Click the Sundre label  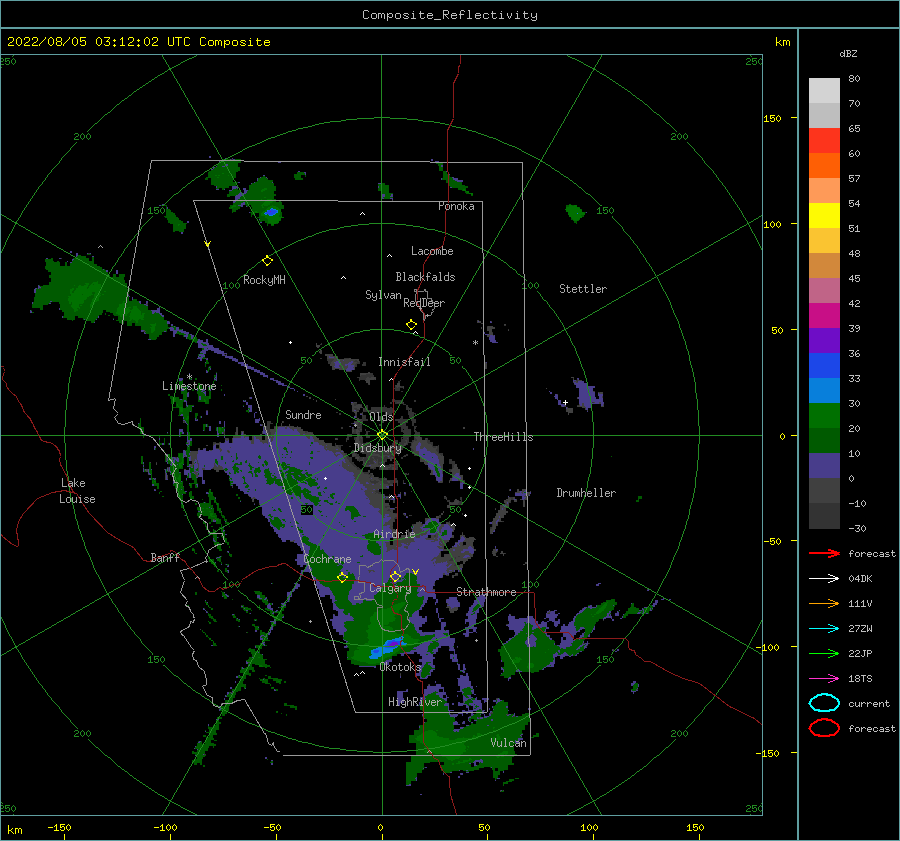[303, 414]
